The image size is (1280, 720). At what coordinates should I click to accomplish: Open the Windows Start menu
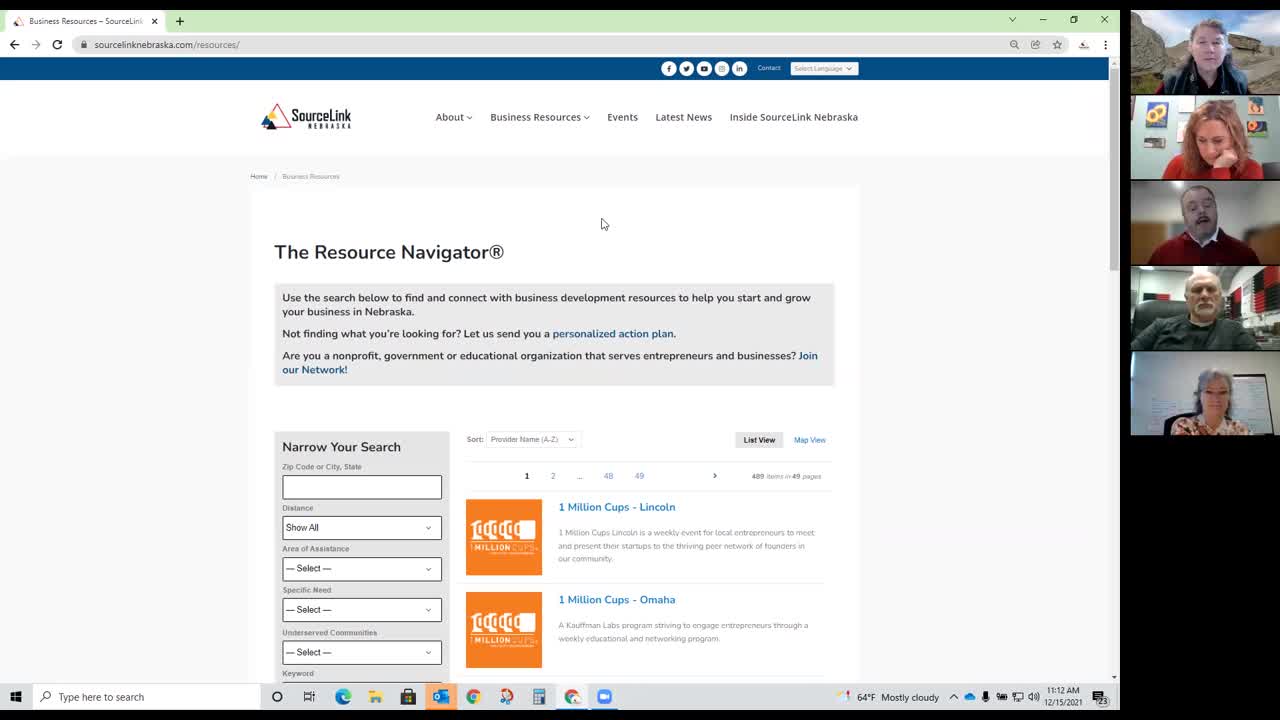click(x=16, y=697)
